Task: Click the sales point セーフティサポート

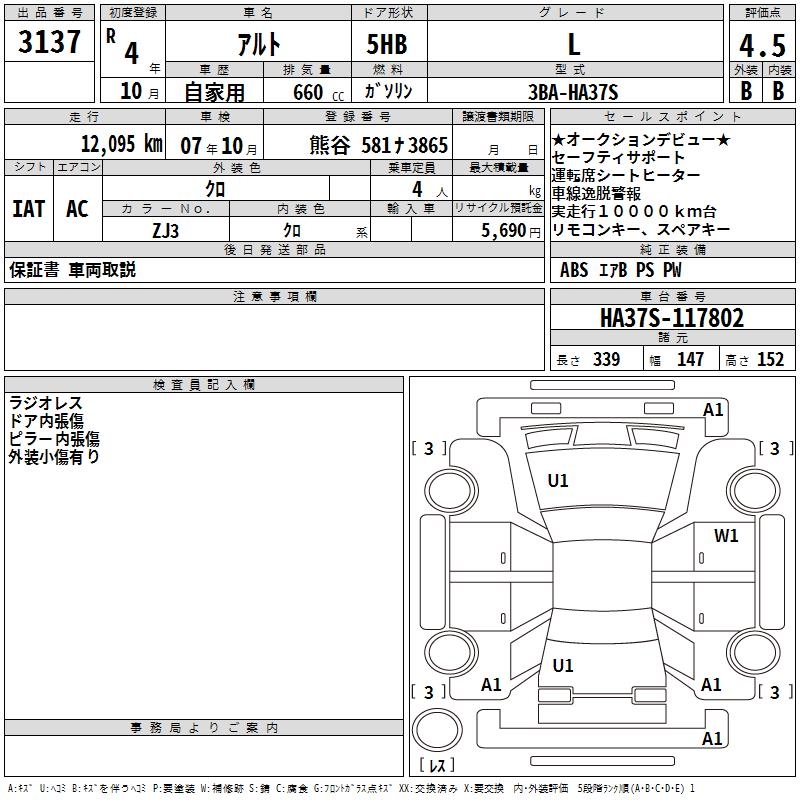Action: pyautogui.click(x=618, y=157)
